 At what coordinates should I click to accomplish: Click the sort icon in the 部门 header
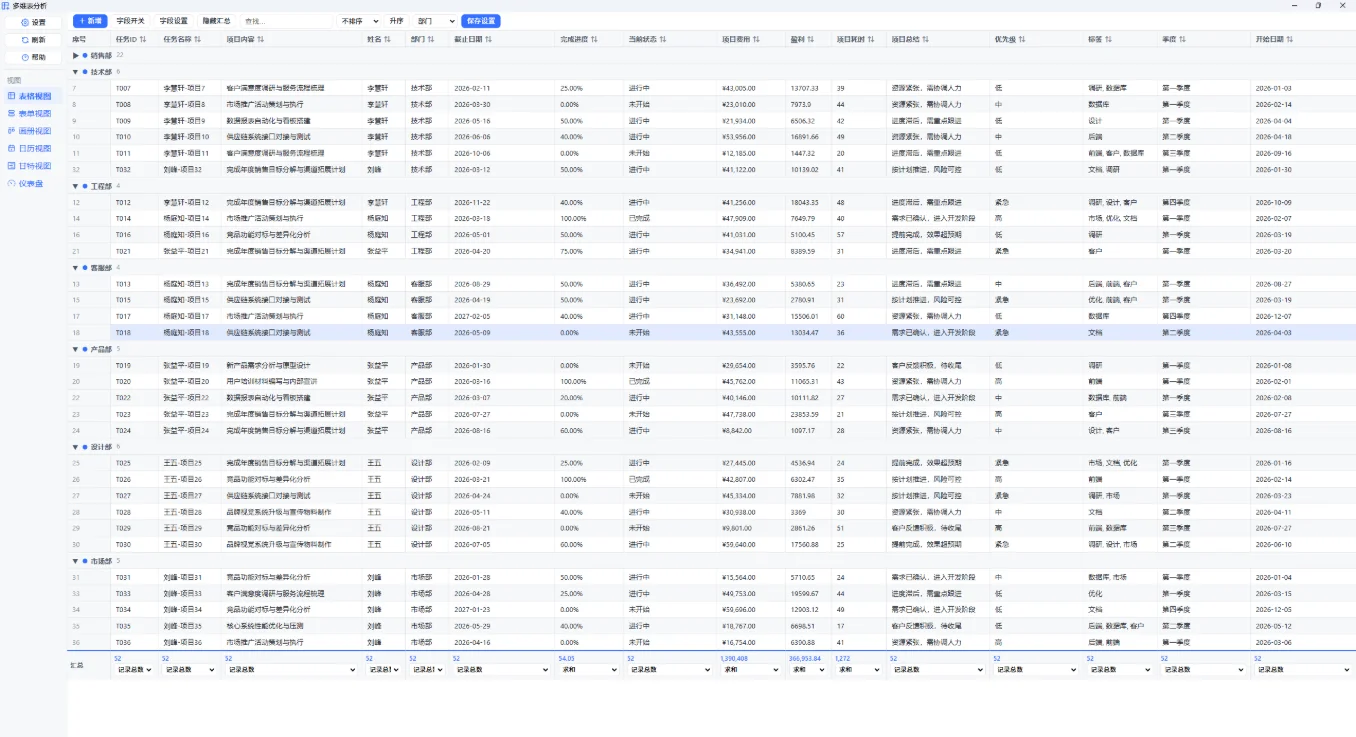[433, 39]
